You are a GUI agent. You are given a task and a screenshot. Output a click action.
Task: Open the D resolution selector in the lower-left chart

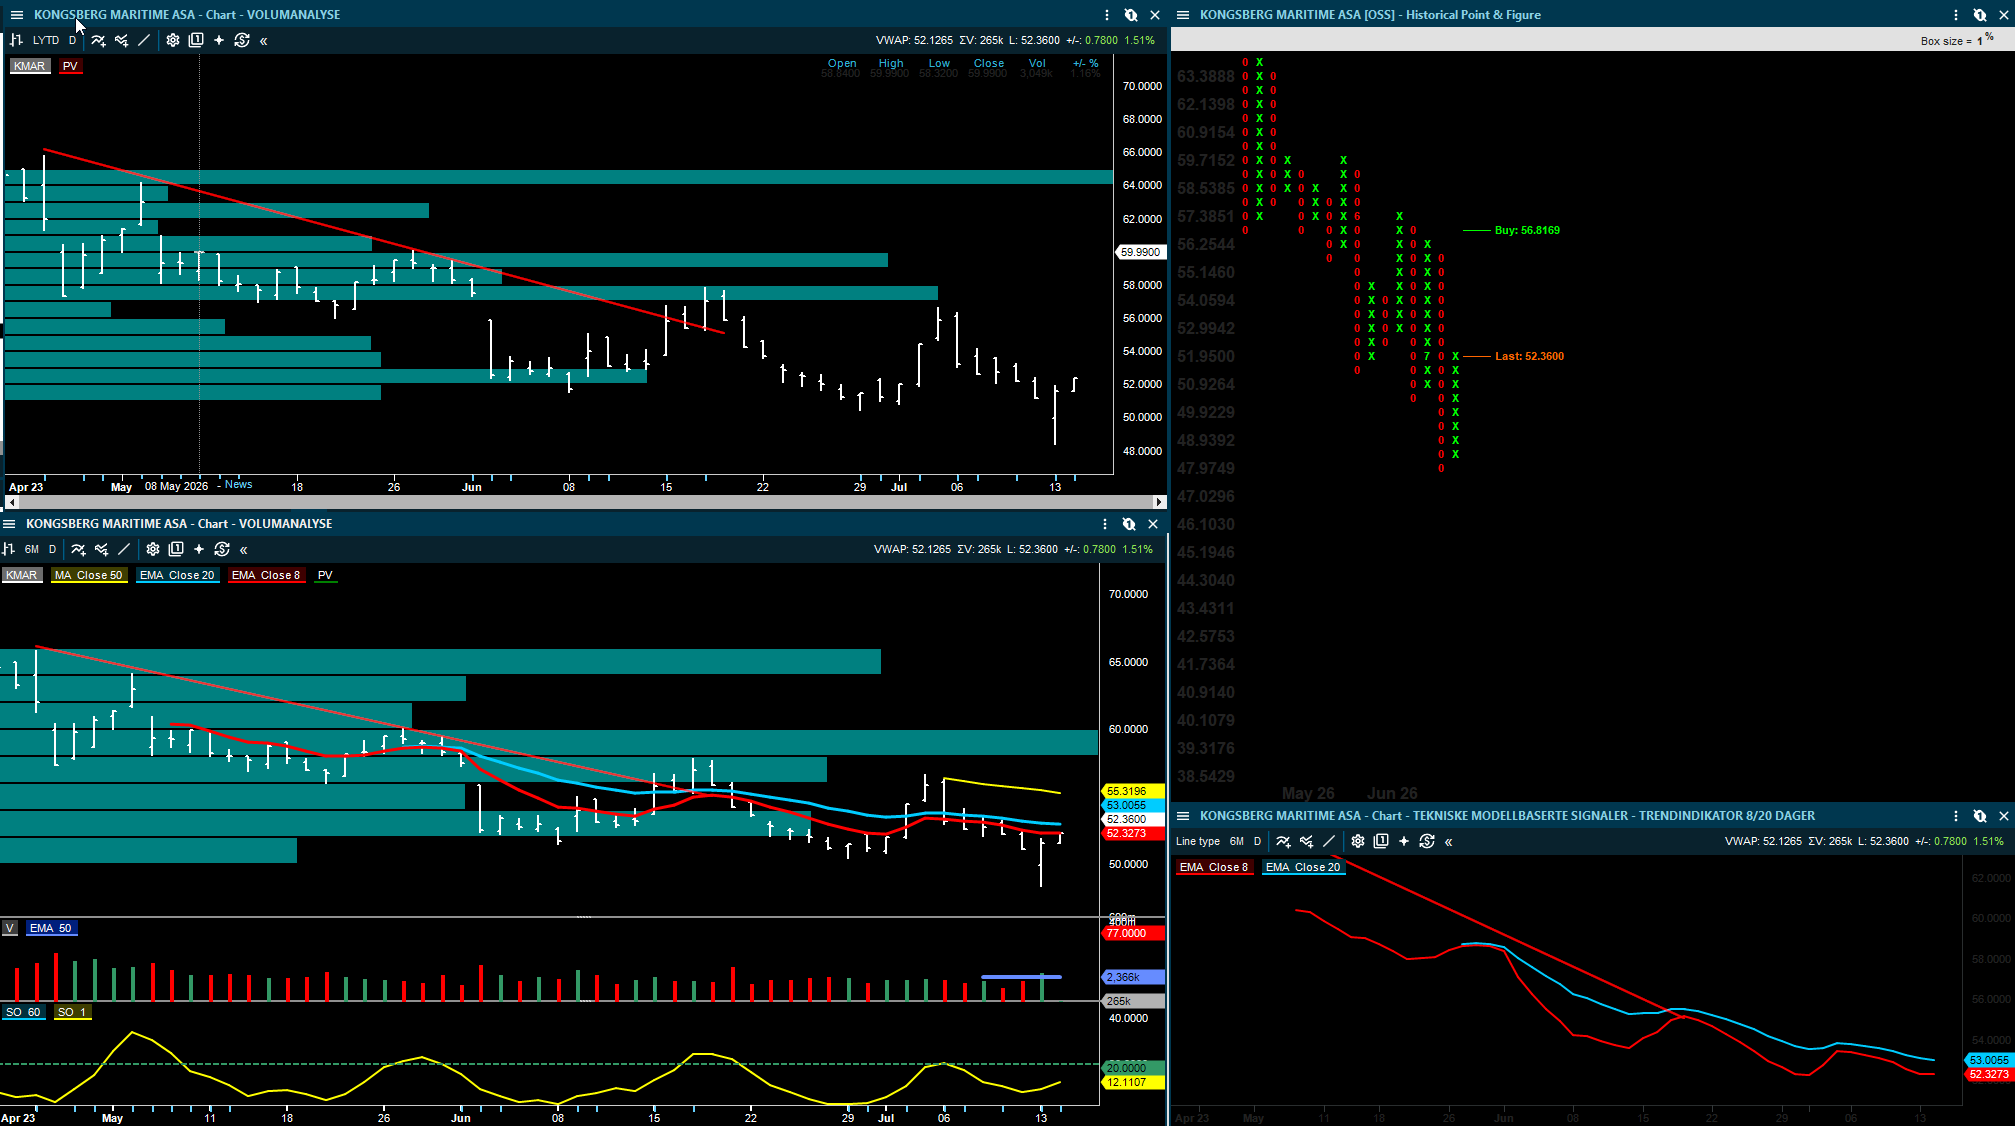[x=53, y=549]
